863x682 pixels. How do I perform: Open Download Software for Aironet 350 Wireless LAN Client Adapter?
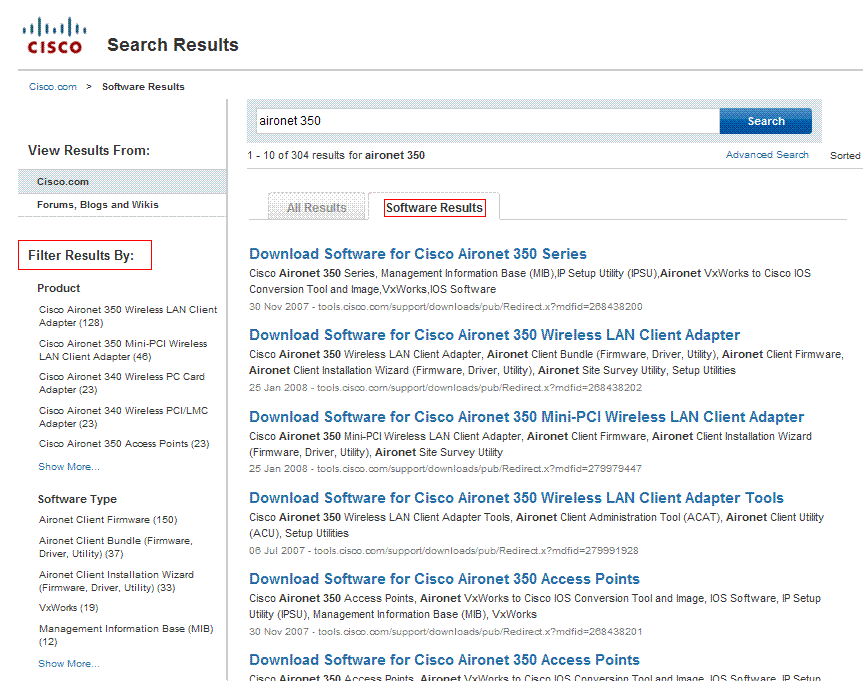pos(494,335)
